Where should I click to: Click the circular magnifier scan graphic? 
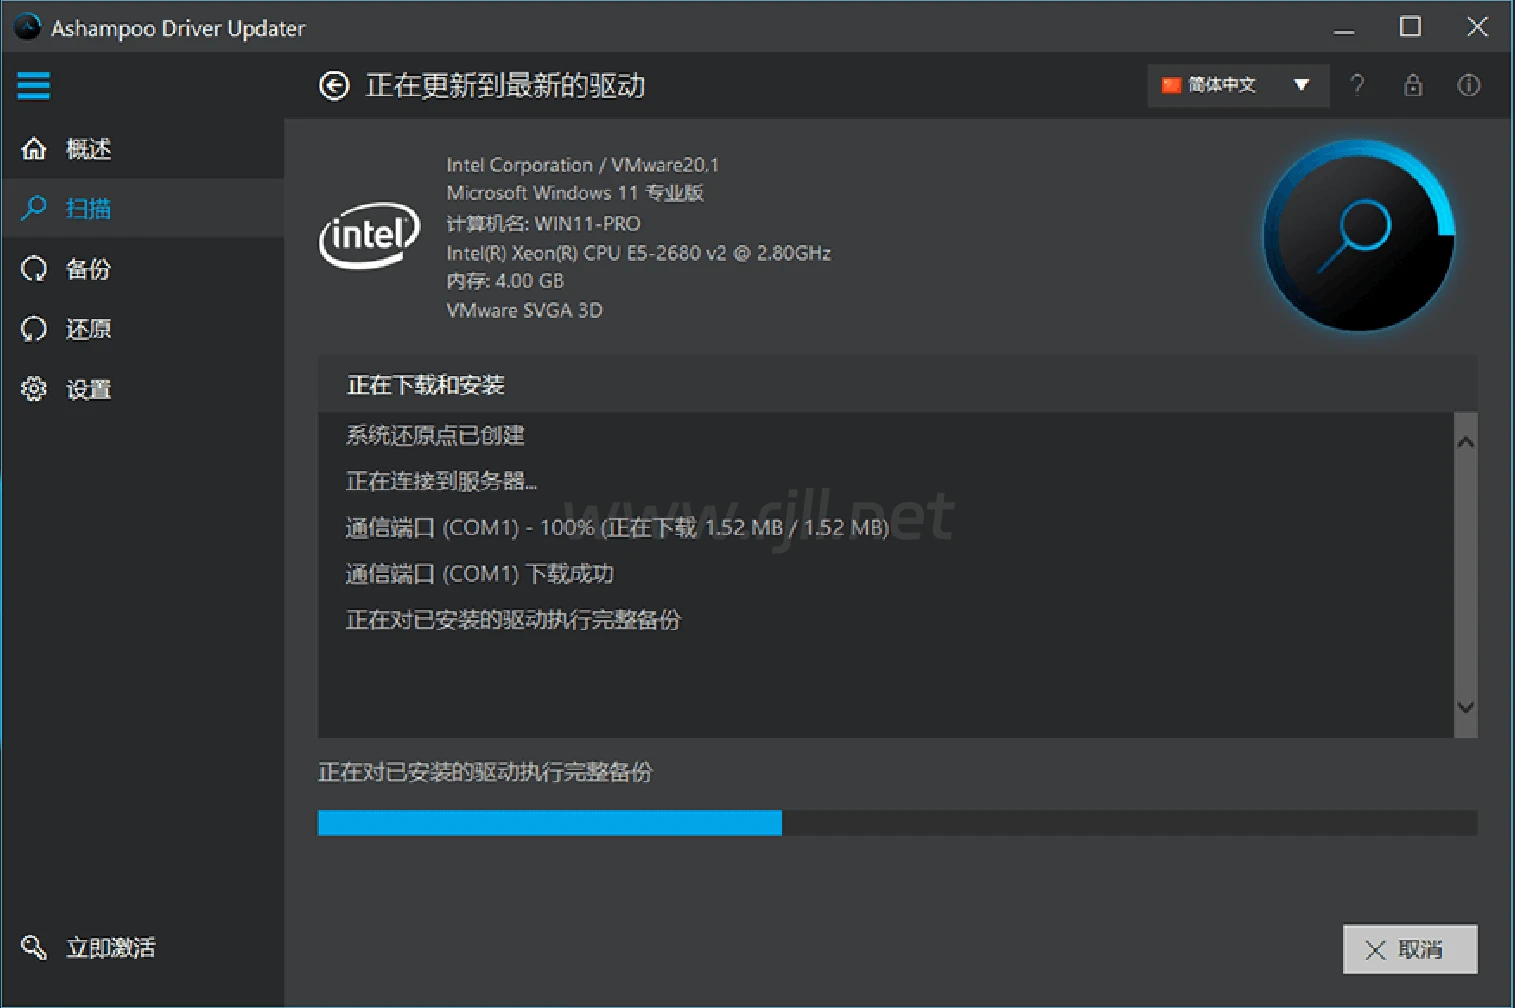[1358, 235]
